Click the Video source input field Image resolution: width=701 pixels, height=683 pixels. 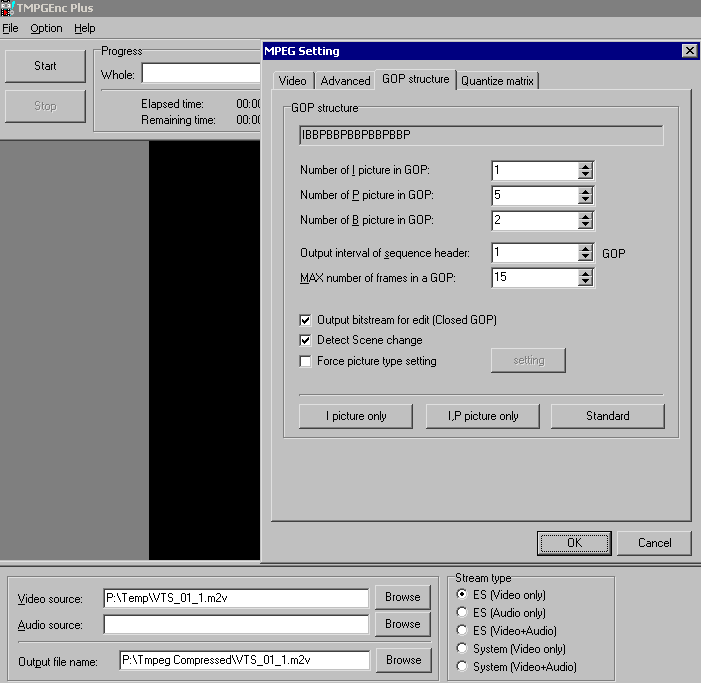coord(236,598)
